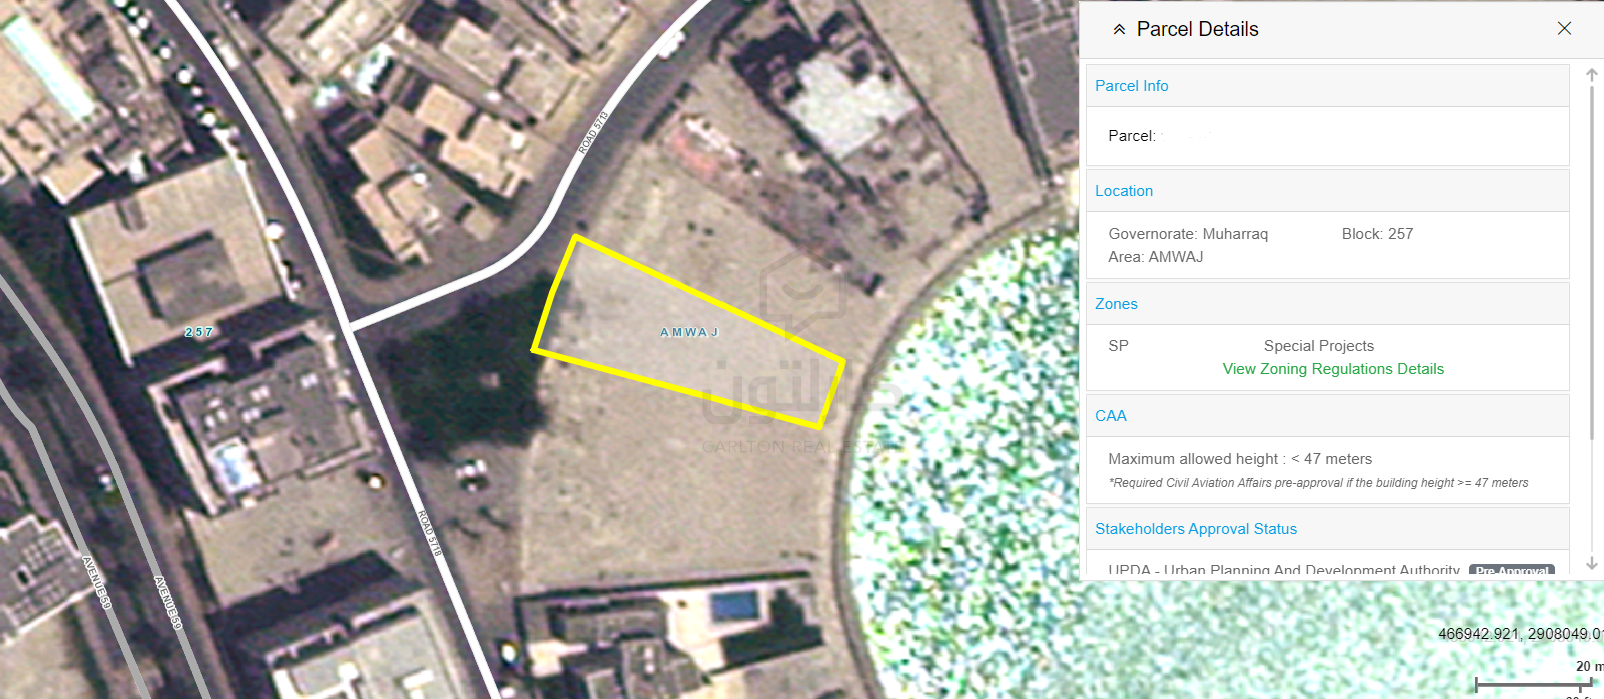Click the Pre-Approval status badge
The width and height of the screenshot is (1604, 699).
point(1512,571)
